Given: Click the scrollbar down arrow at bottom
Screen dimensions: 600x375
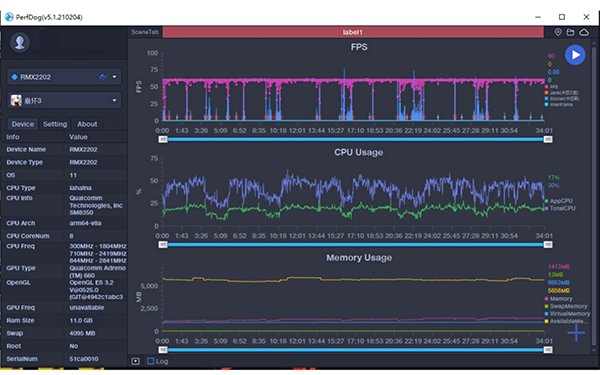Looking at the screenshot, I should point(594,350).
